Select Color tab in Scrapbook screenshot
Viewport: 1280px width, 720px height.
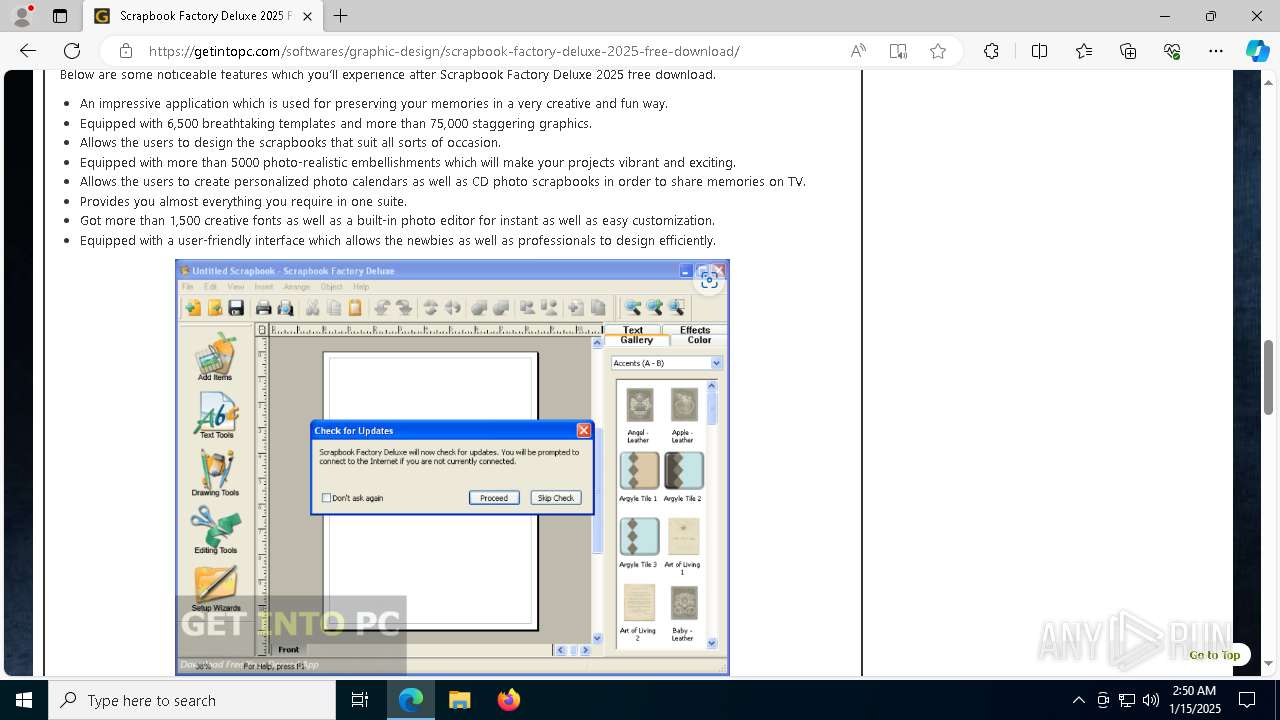699,340
